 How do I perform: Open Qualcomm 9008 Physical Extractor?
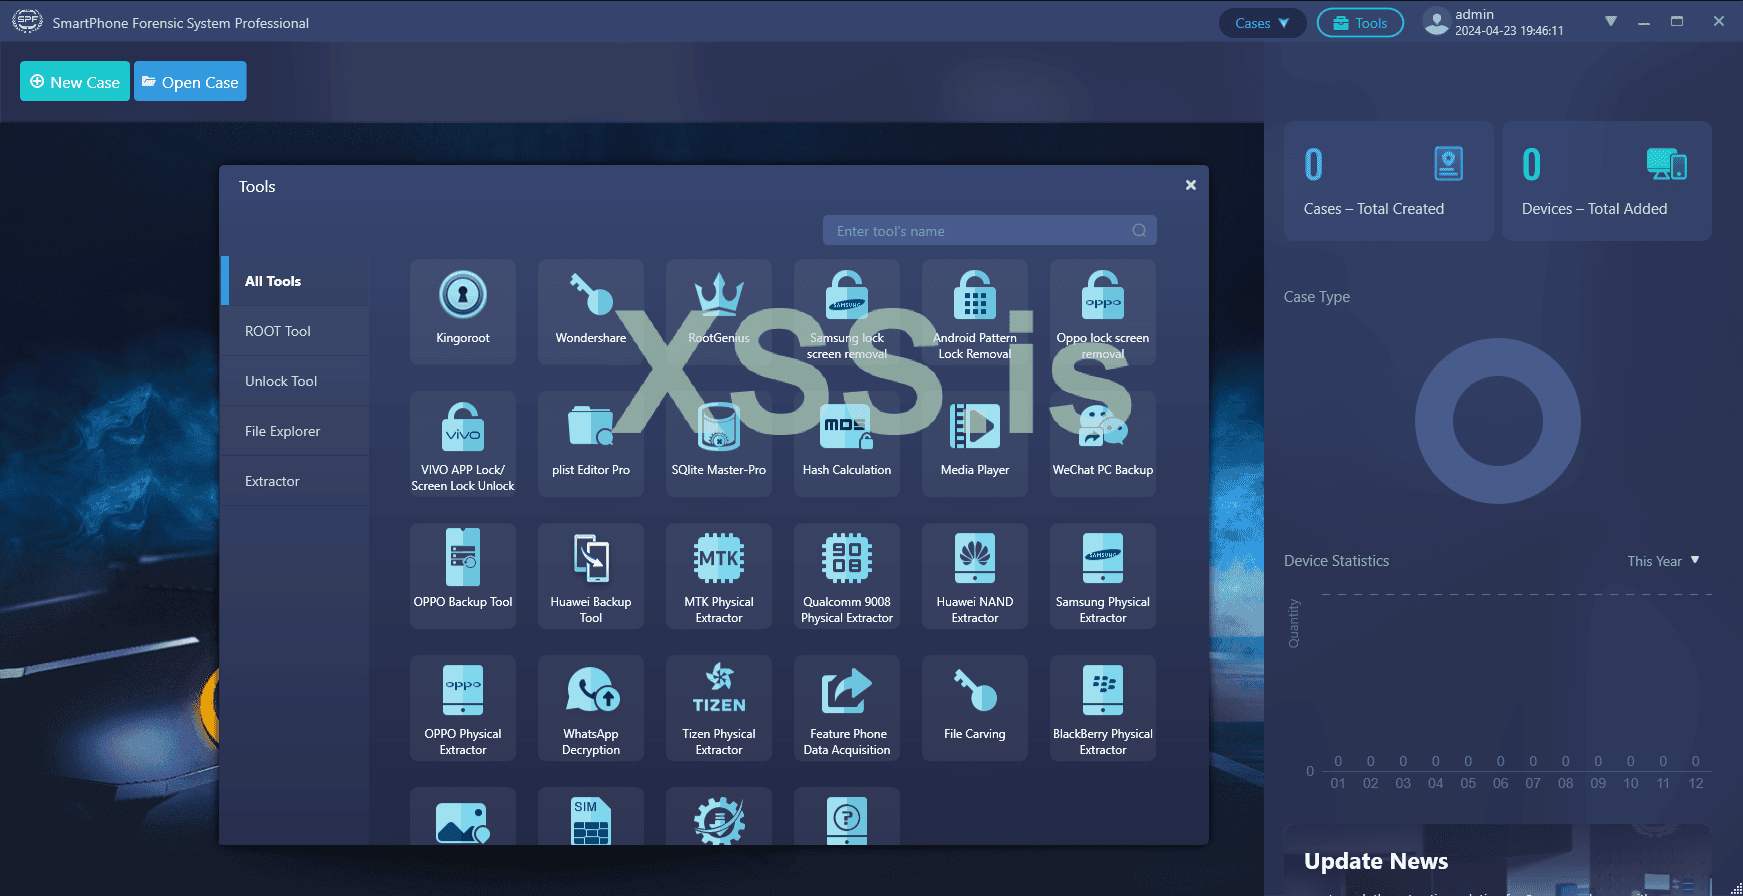pos(847,576)
